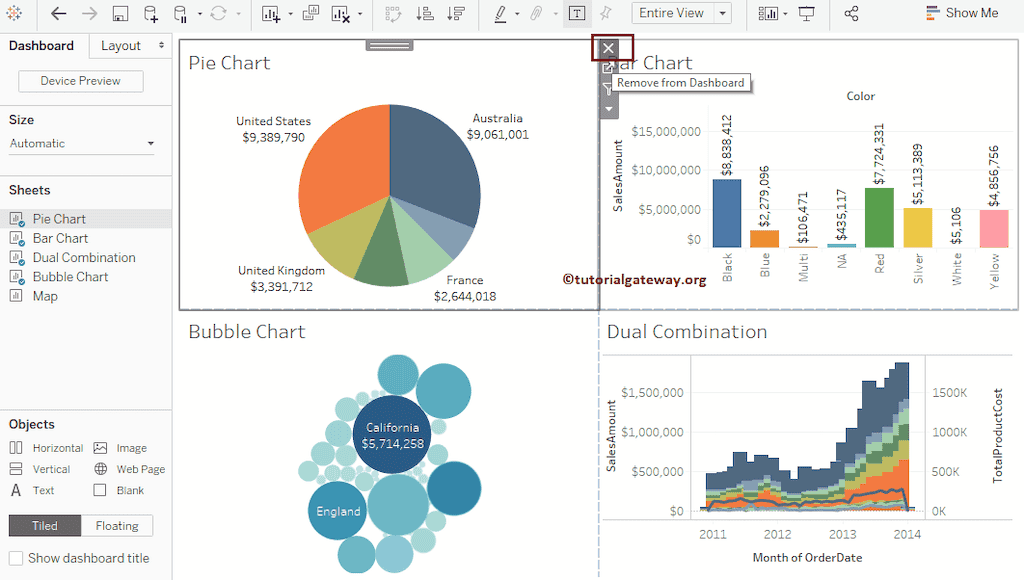
Task: Set object placement to Floating
Action: coord(117,526)
